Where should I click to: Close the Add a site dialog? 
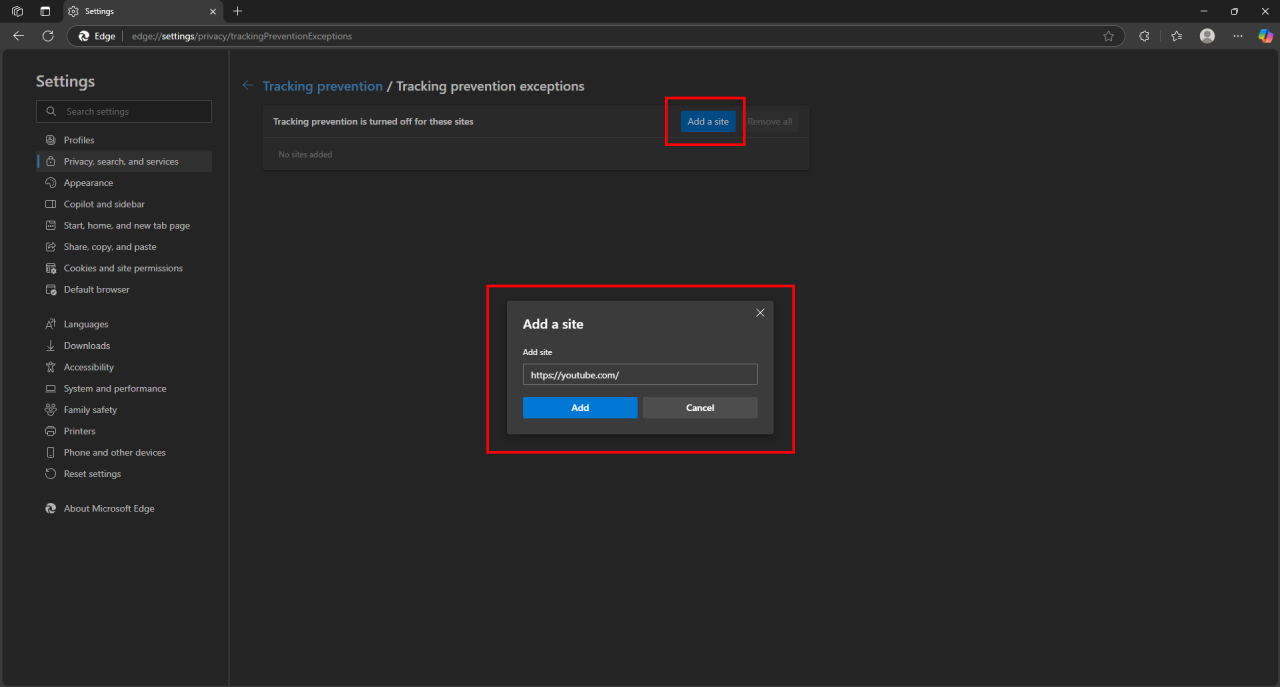[x=760, y=313]
